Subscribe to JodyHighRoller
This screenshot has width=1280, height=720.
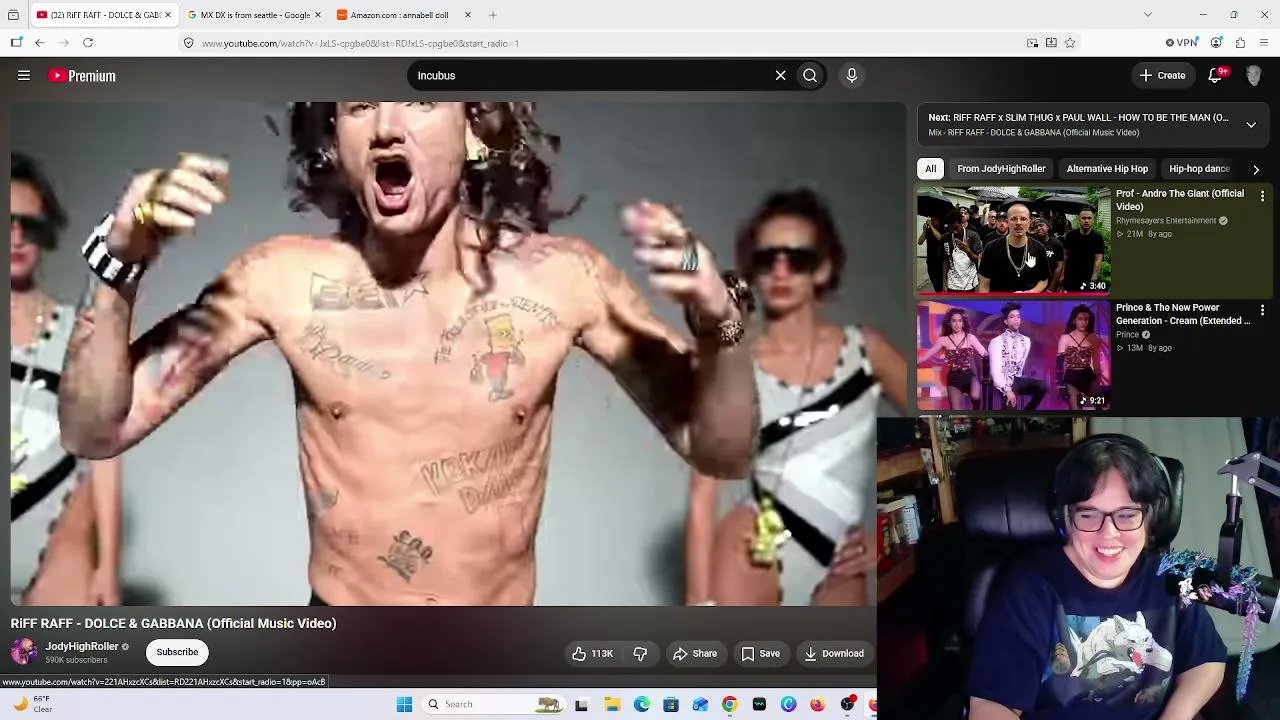[x=177, y=652]
